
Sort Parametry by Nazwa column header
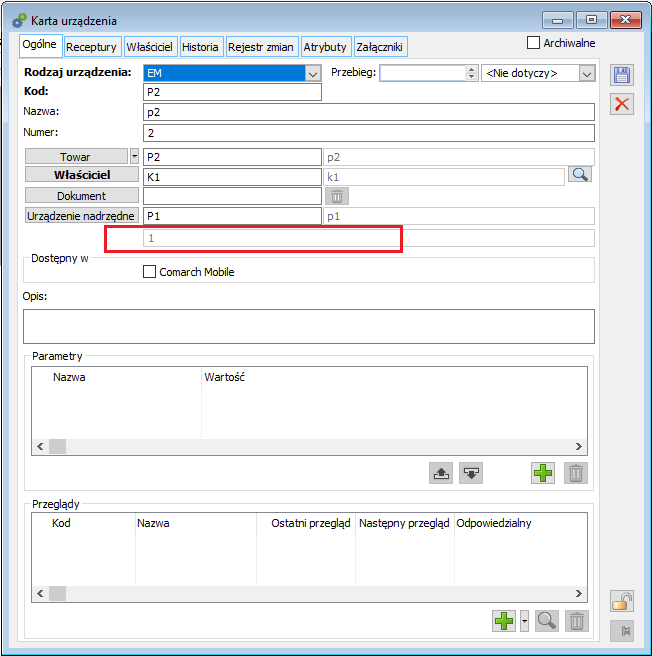69,377
